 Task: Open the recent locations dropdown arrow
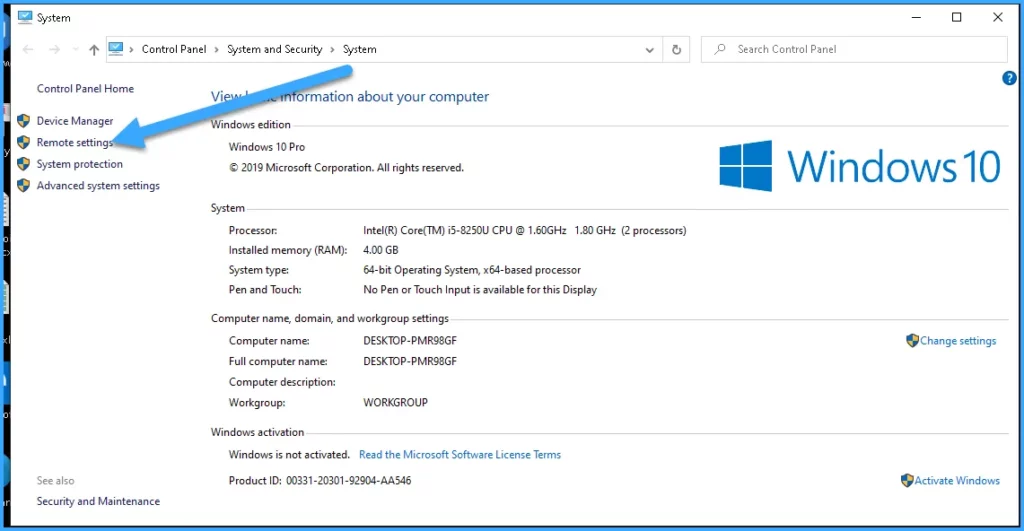click(73, 50)
